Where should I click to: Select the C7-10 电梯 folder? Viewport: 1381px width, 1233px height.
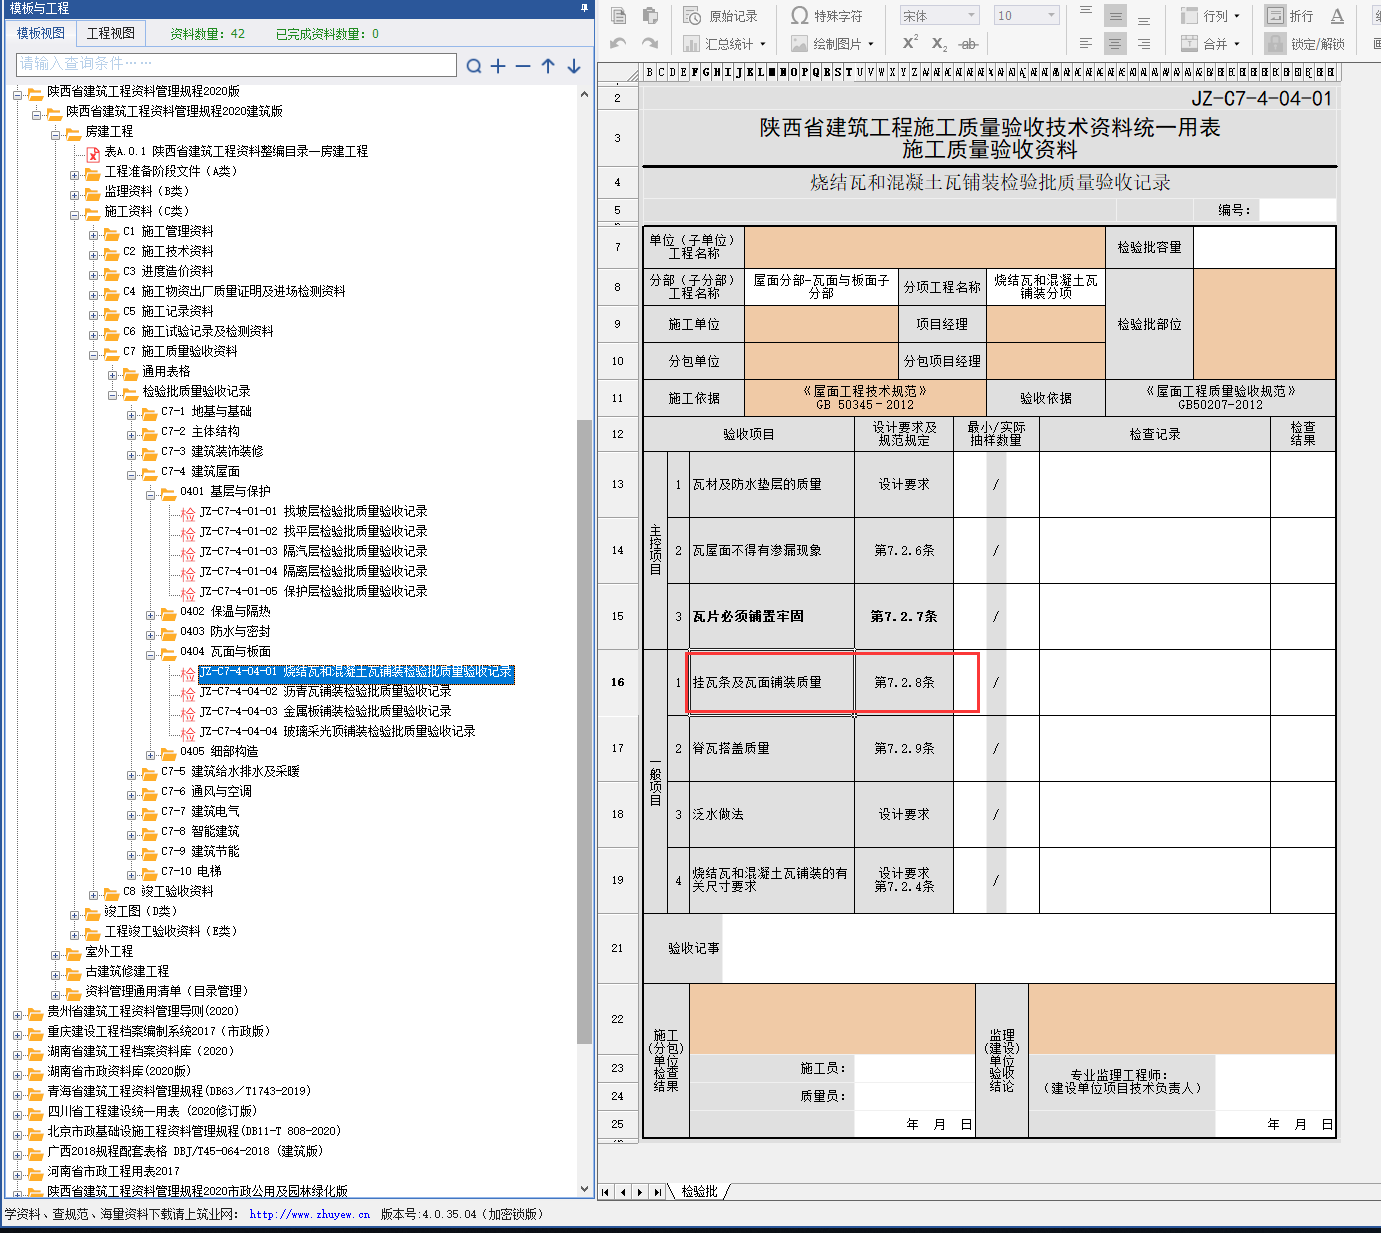click(191, 872)
